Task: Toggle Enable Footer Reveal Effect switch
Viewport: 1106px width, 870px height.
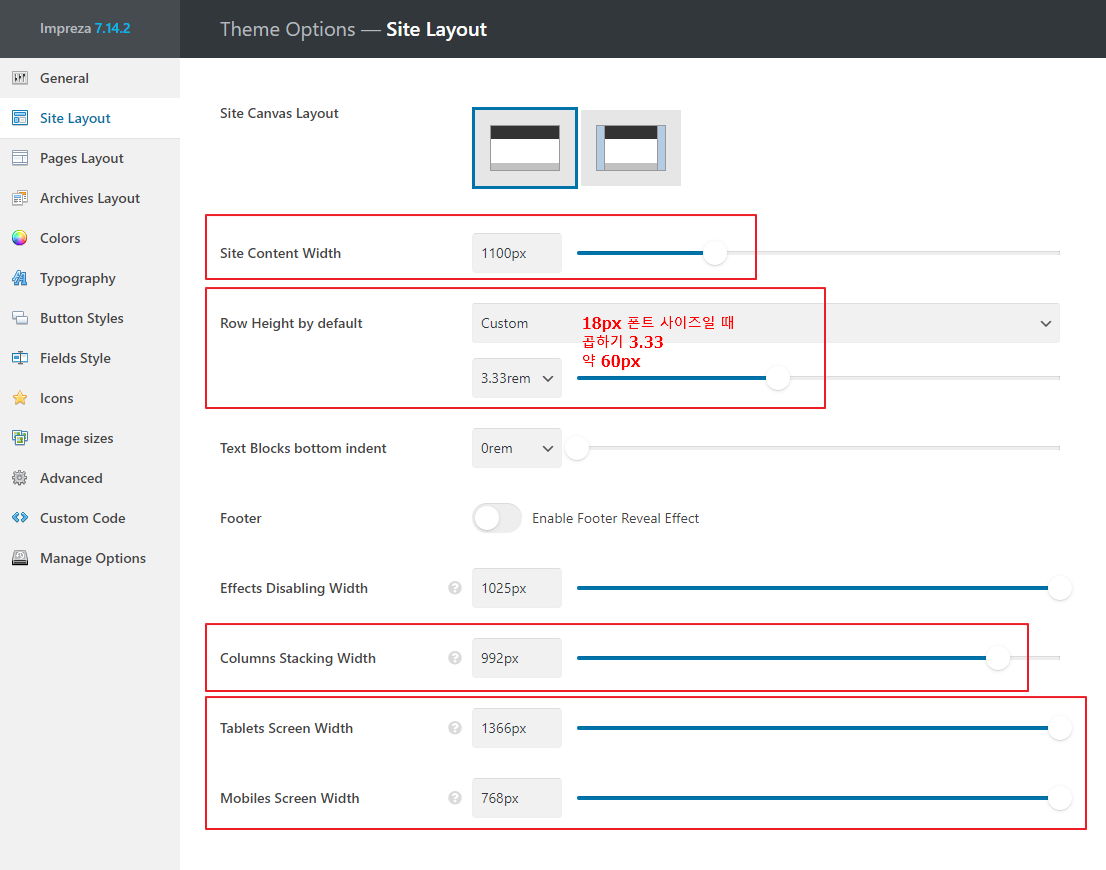Action: 497,518
